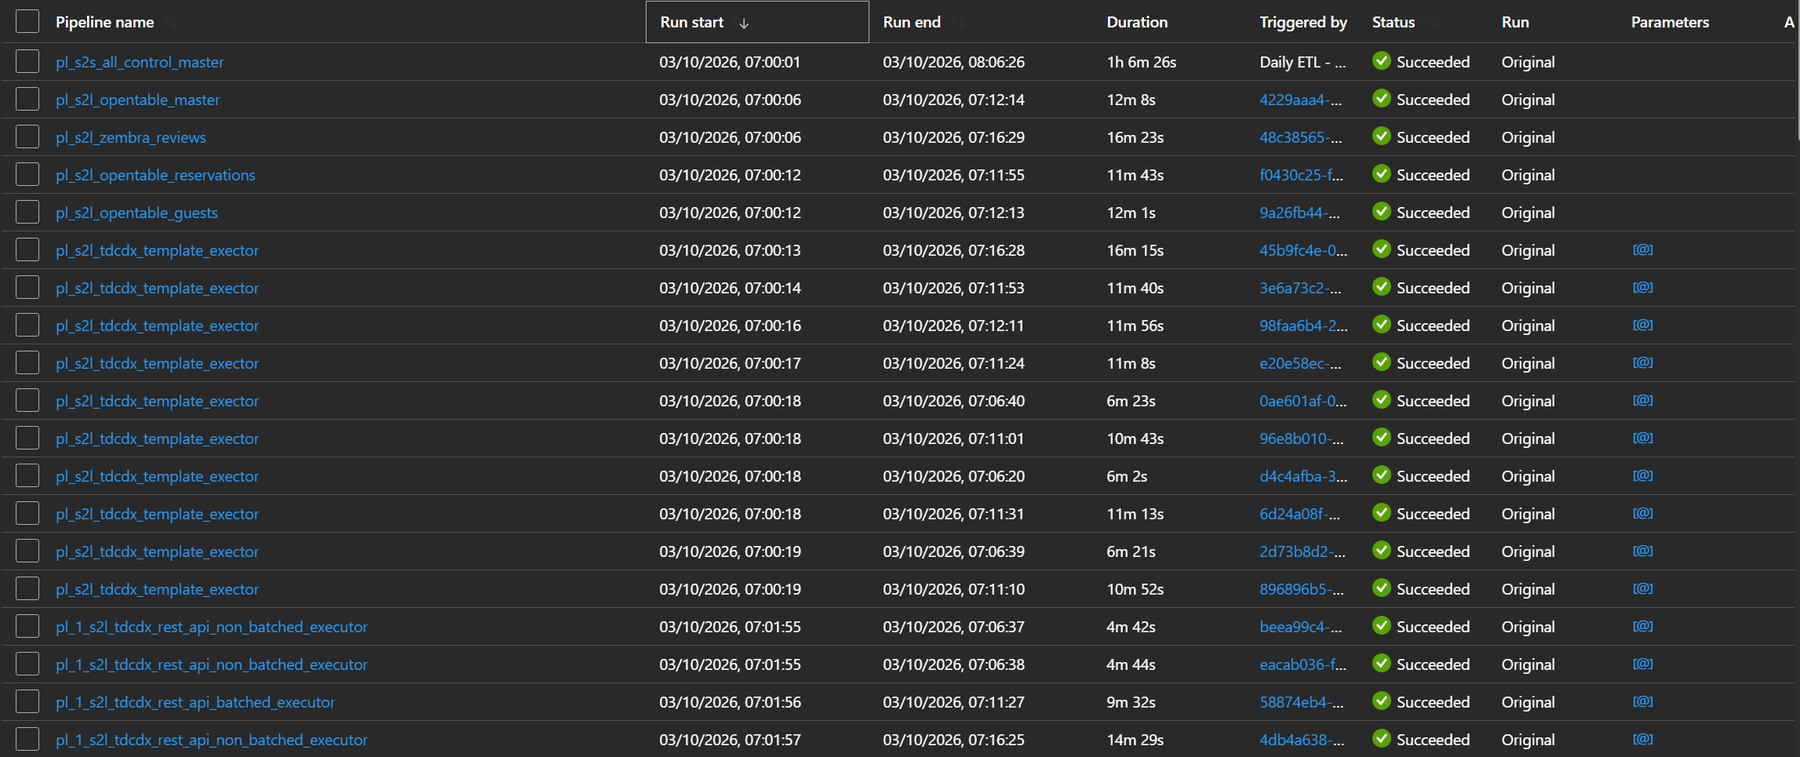Screen dimensions: 1800x757
Task: Click the Duration column header
Action: click(x=1137, y=22)
